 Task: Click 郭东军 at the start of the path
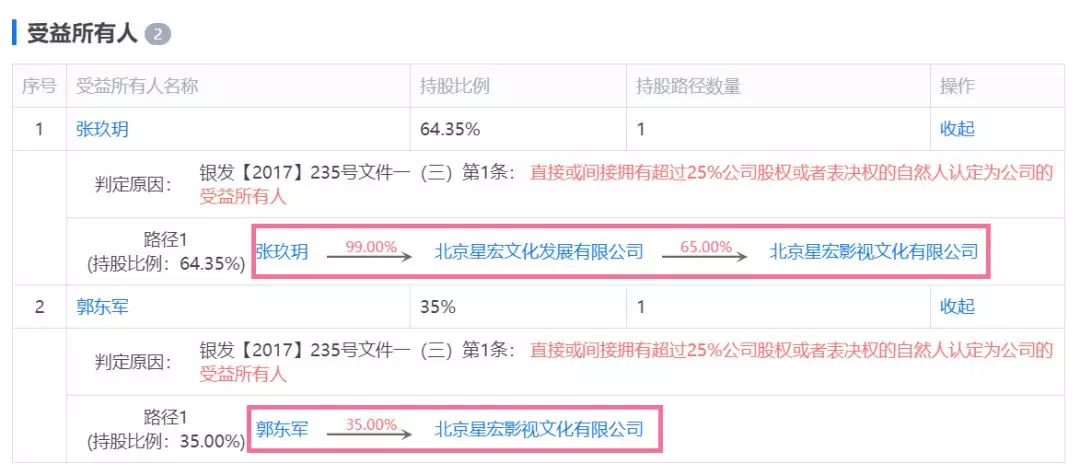pyautogui.click(x=282, y=431)
